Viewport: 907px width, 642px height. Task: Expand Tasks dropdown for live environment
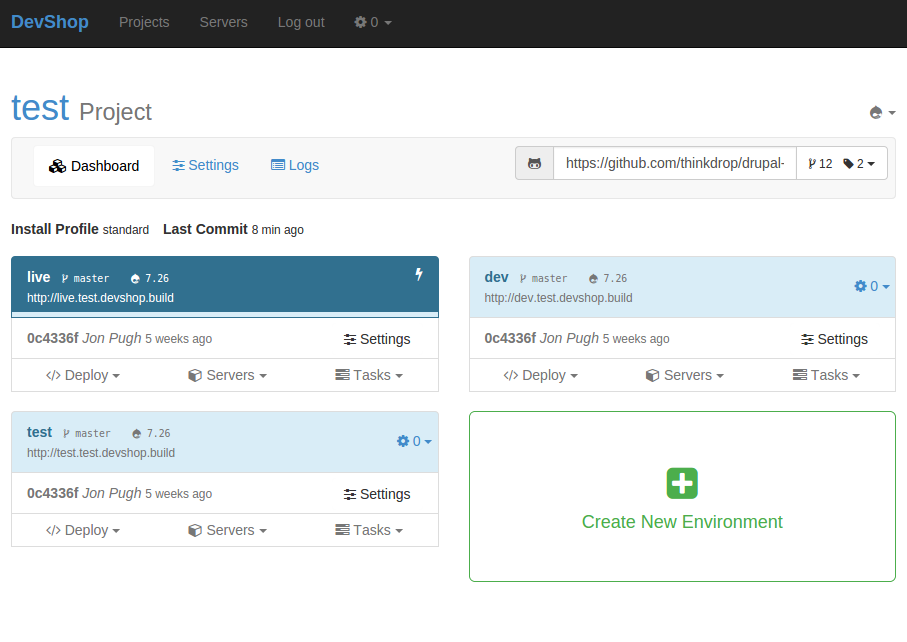[x=369, y=375]
